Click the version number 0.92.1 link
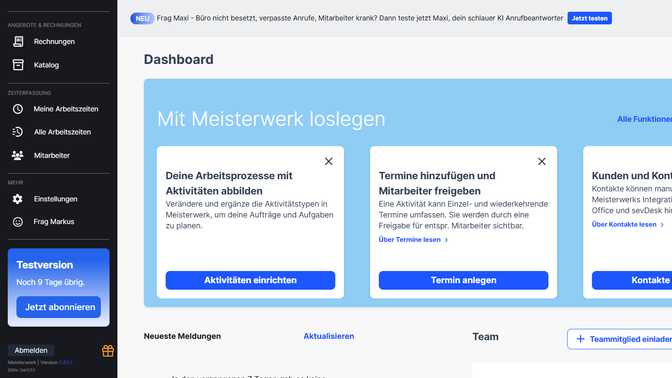The image size is (672, 378). click(x=66, y=363)
